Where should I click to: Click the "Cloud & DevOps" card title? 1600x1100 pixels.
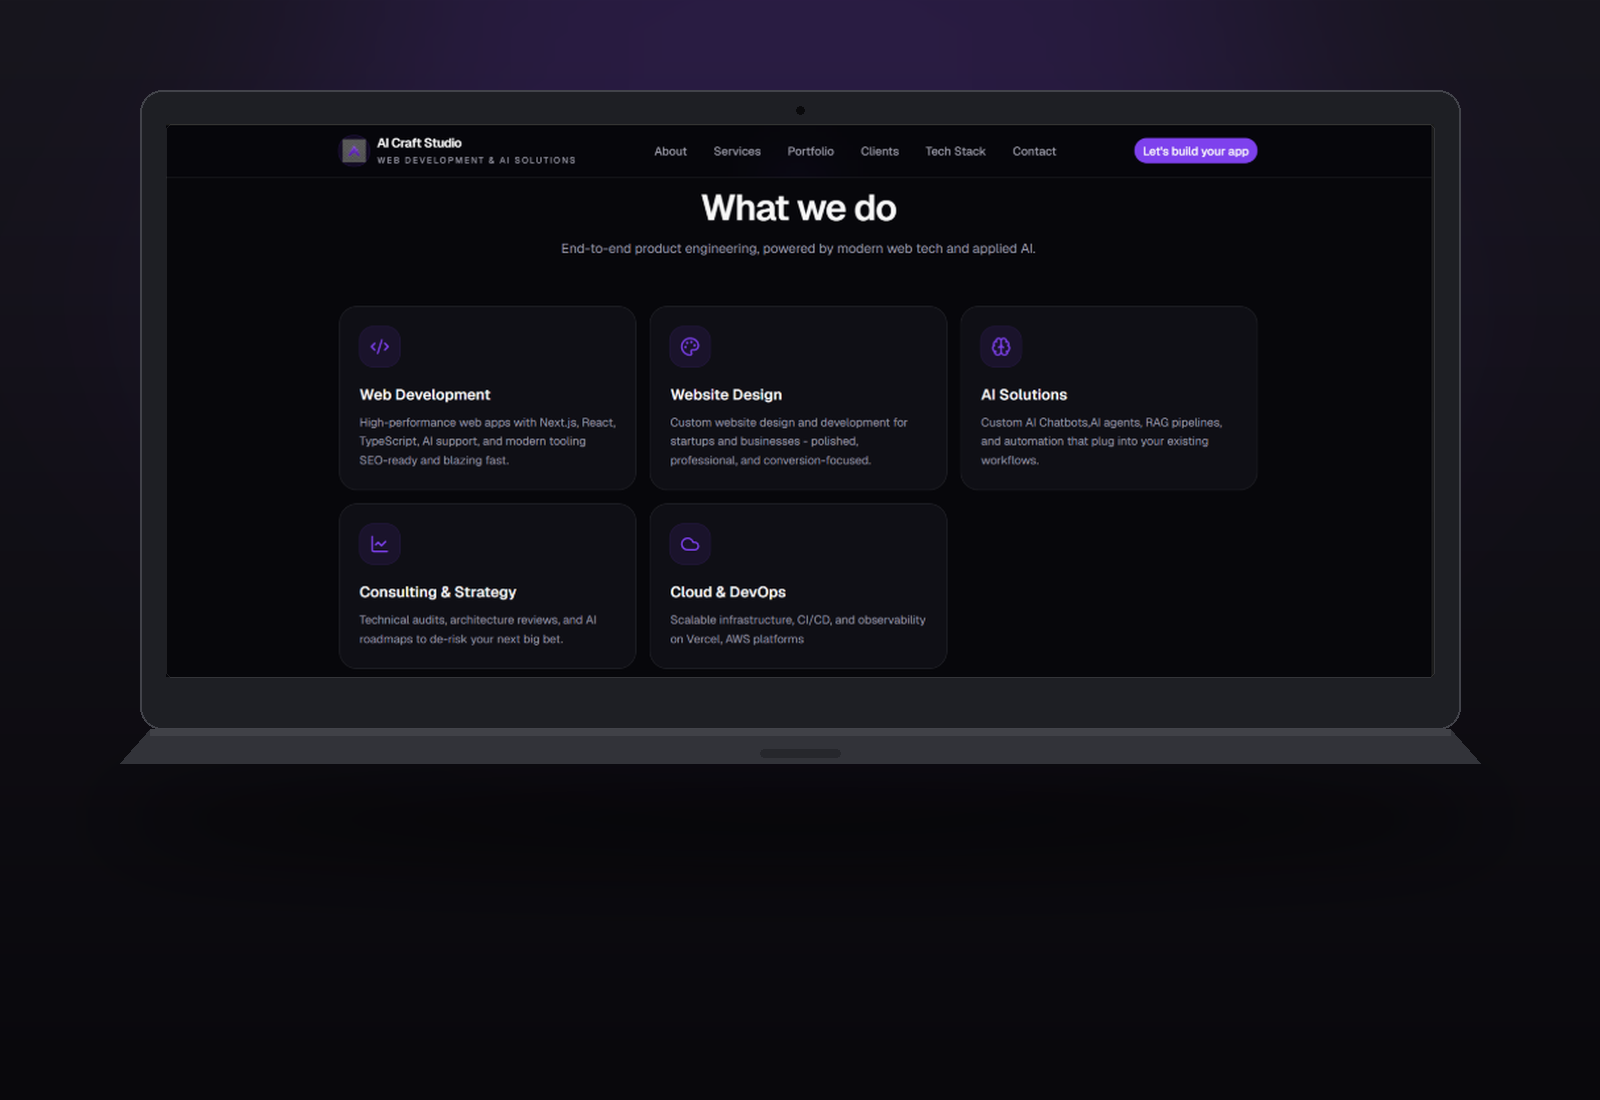[728, 592]
